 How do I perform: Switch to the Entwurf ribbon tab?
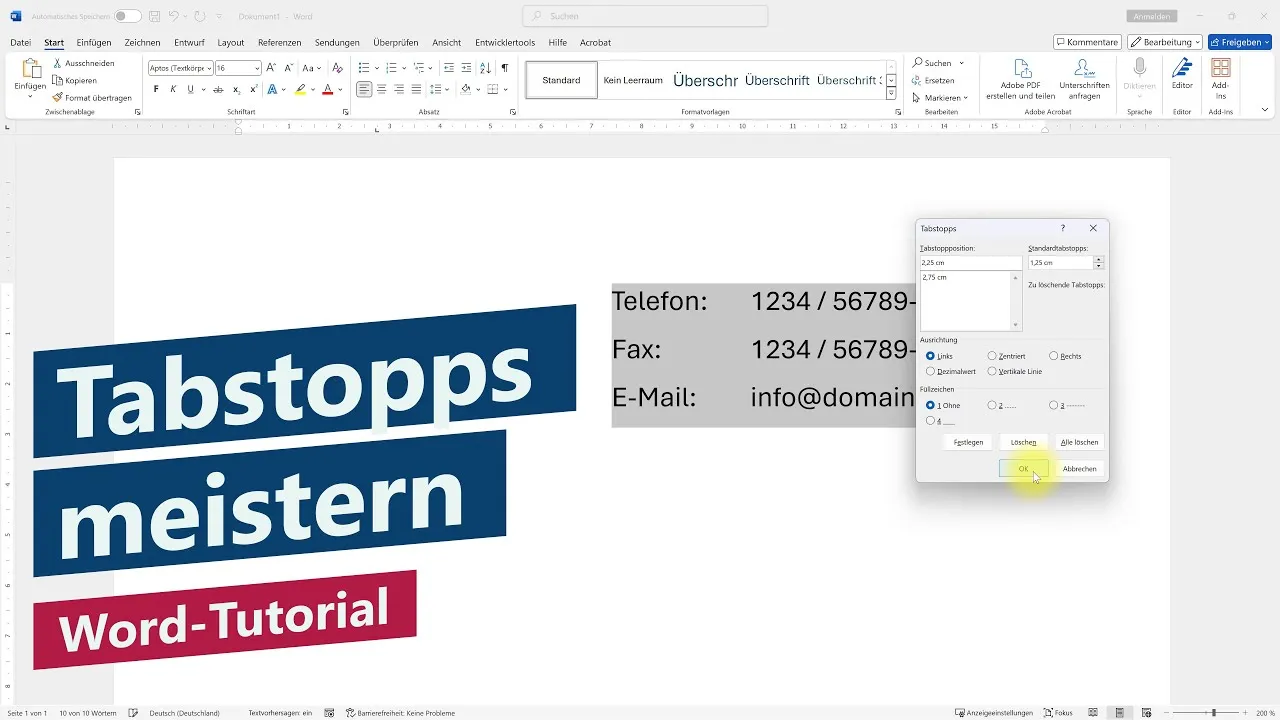click(189, 42)
